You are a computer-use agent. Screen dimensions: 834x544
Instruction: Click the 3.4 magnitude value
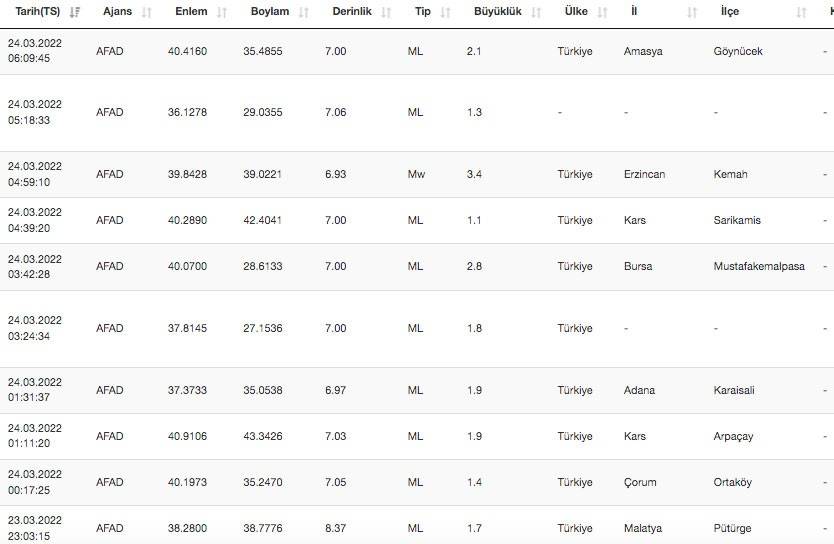474,175
